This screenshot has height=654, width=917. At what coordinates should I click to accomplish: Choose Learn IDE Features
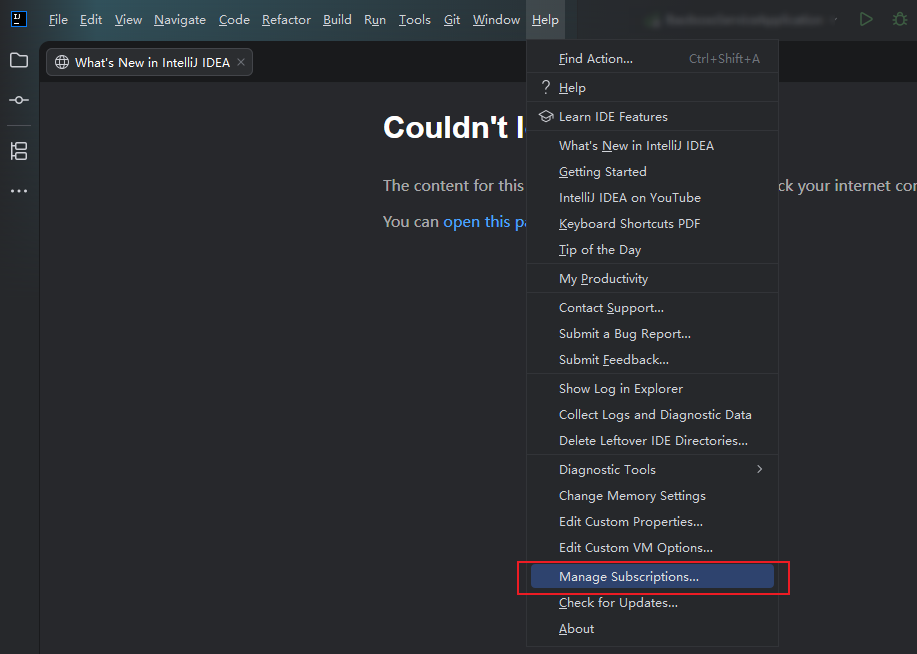point(652,116)
